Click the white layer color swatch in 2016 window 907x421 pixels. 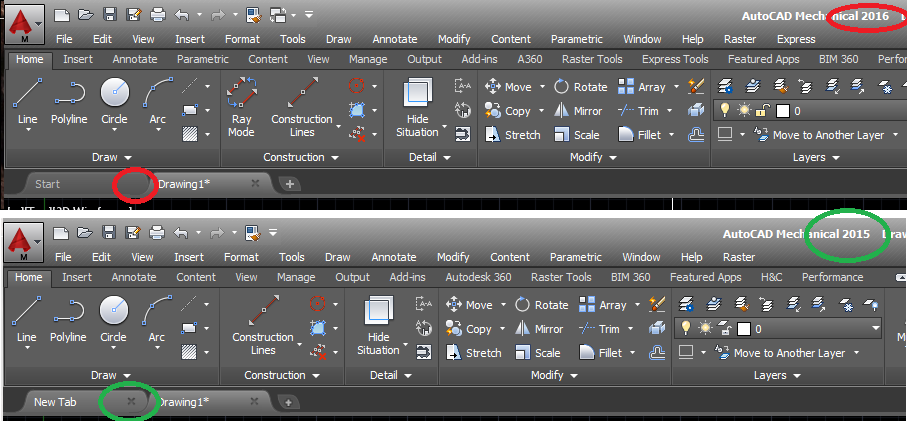click(782, 110)
